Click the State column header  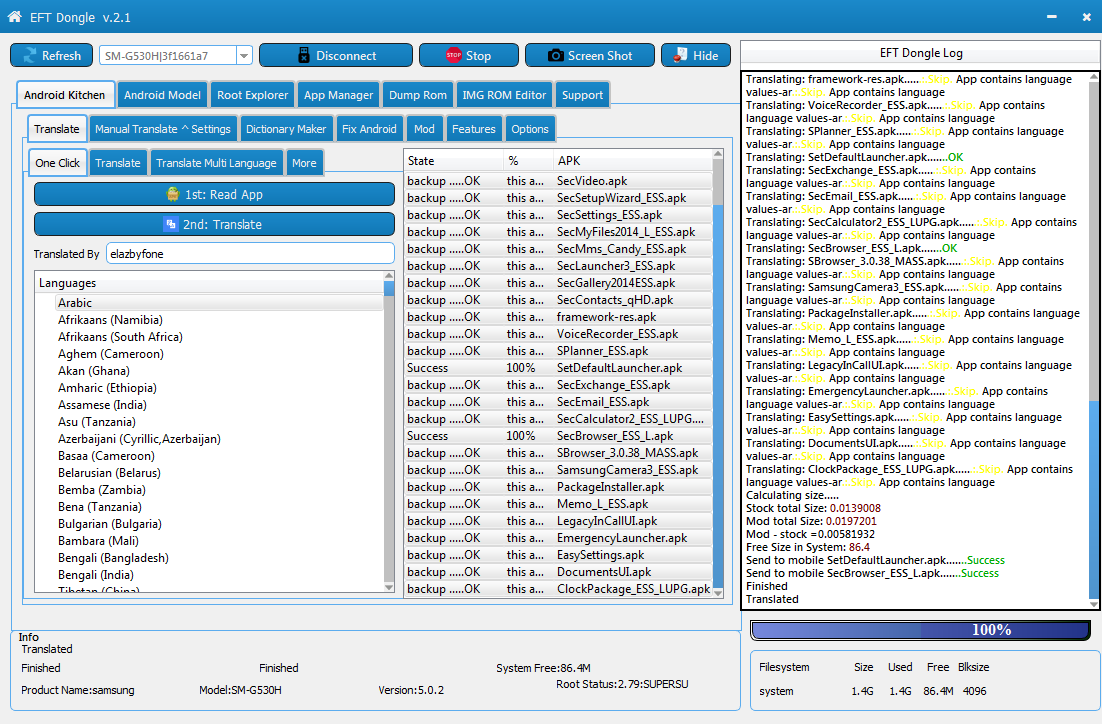point(454,161)
